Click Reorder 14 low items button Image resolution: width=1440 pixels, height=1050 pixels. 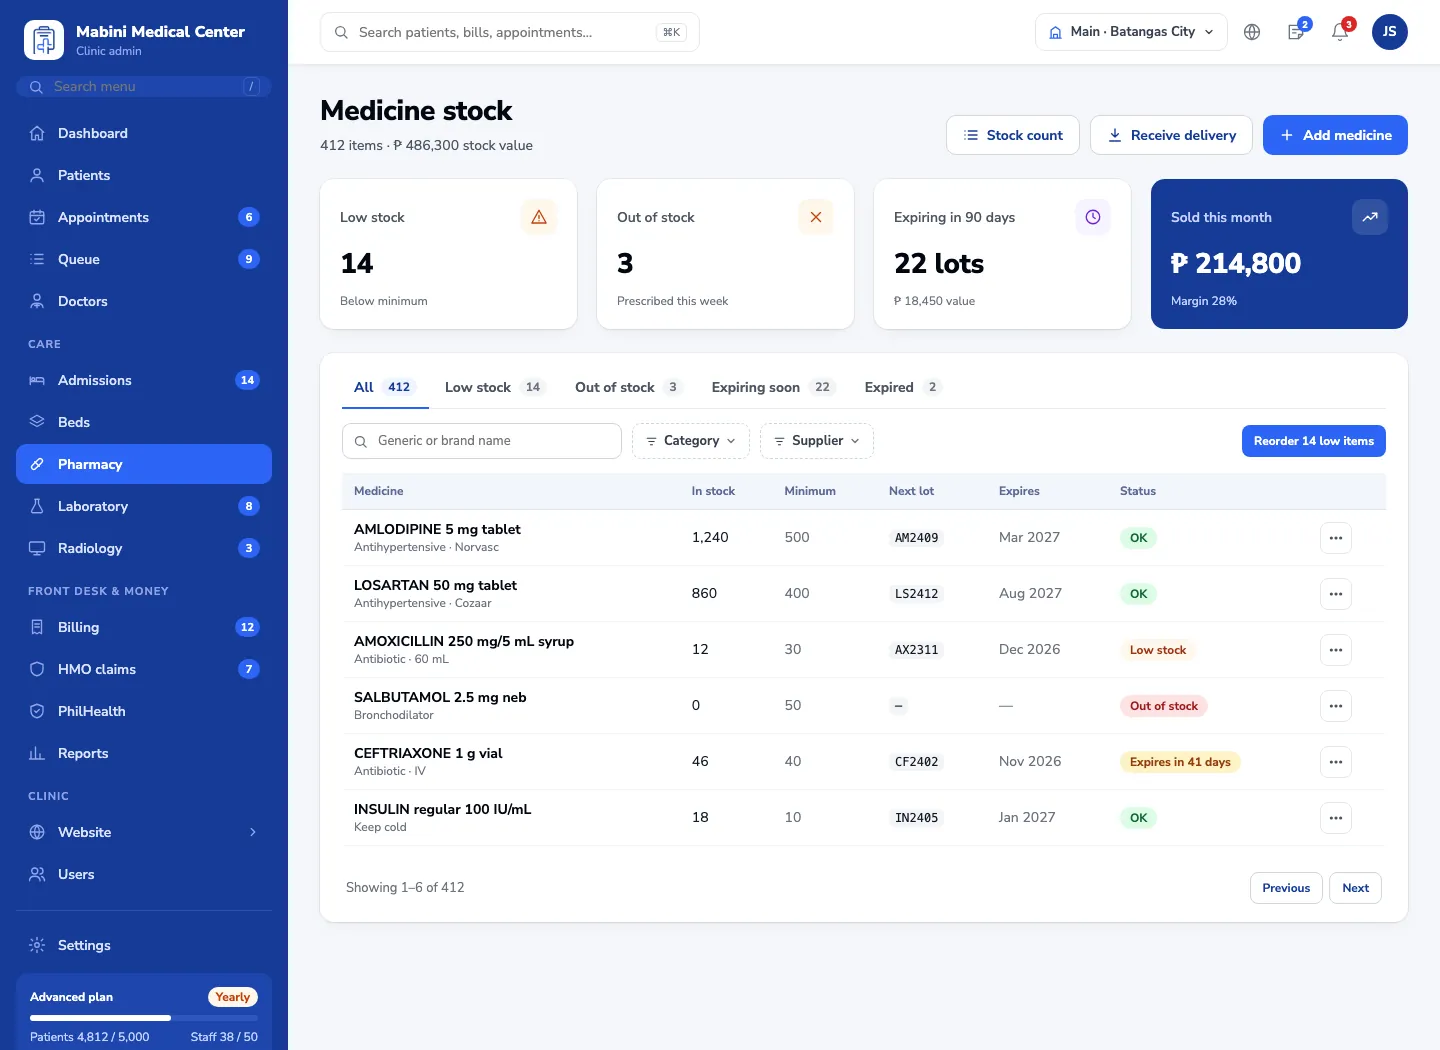click(x=1314, y=441)
